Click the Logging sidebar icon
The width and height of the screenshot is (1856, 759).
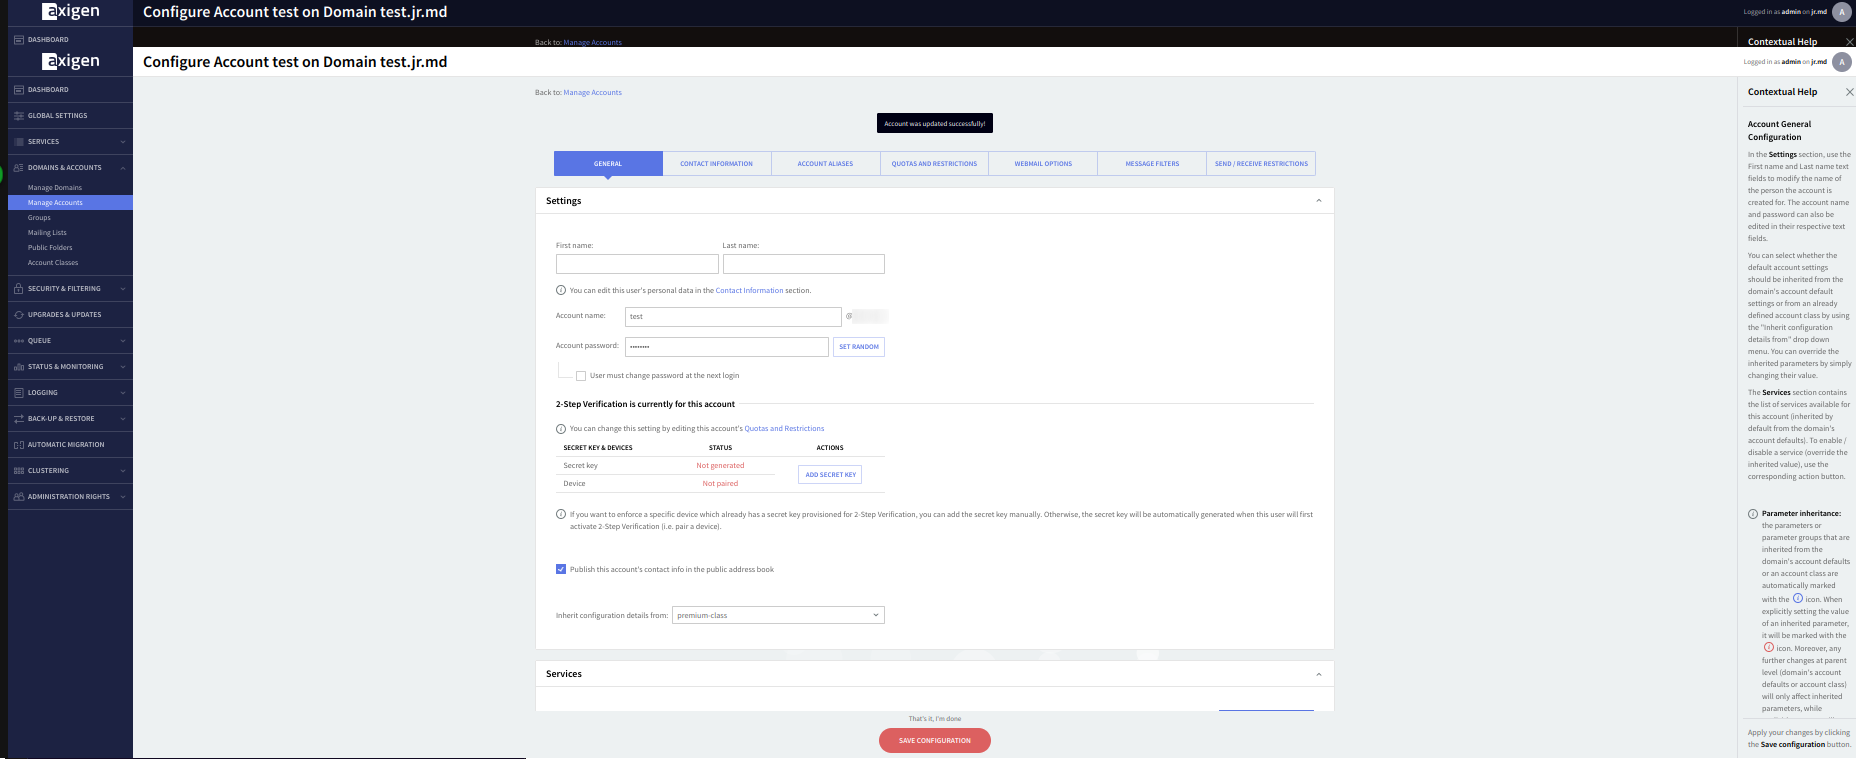(x=19, y=393)
